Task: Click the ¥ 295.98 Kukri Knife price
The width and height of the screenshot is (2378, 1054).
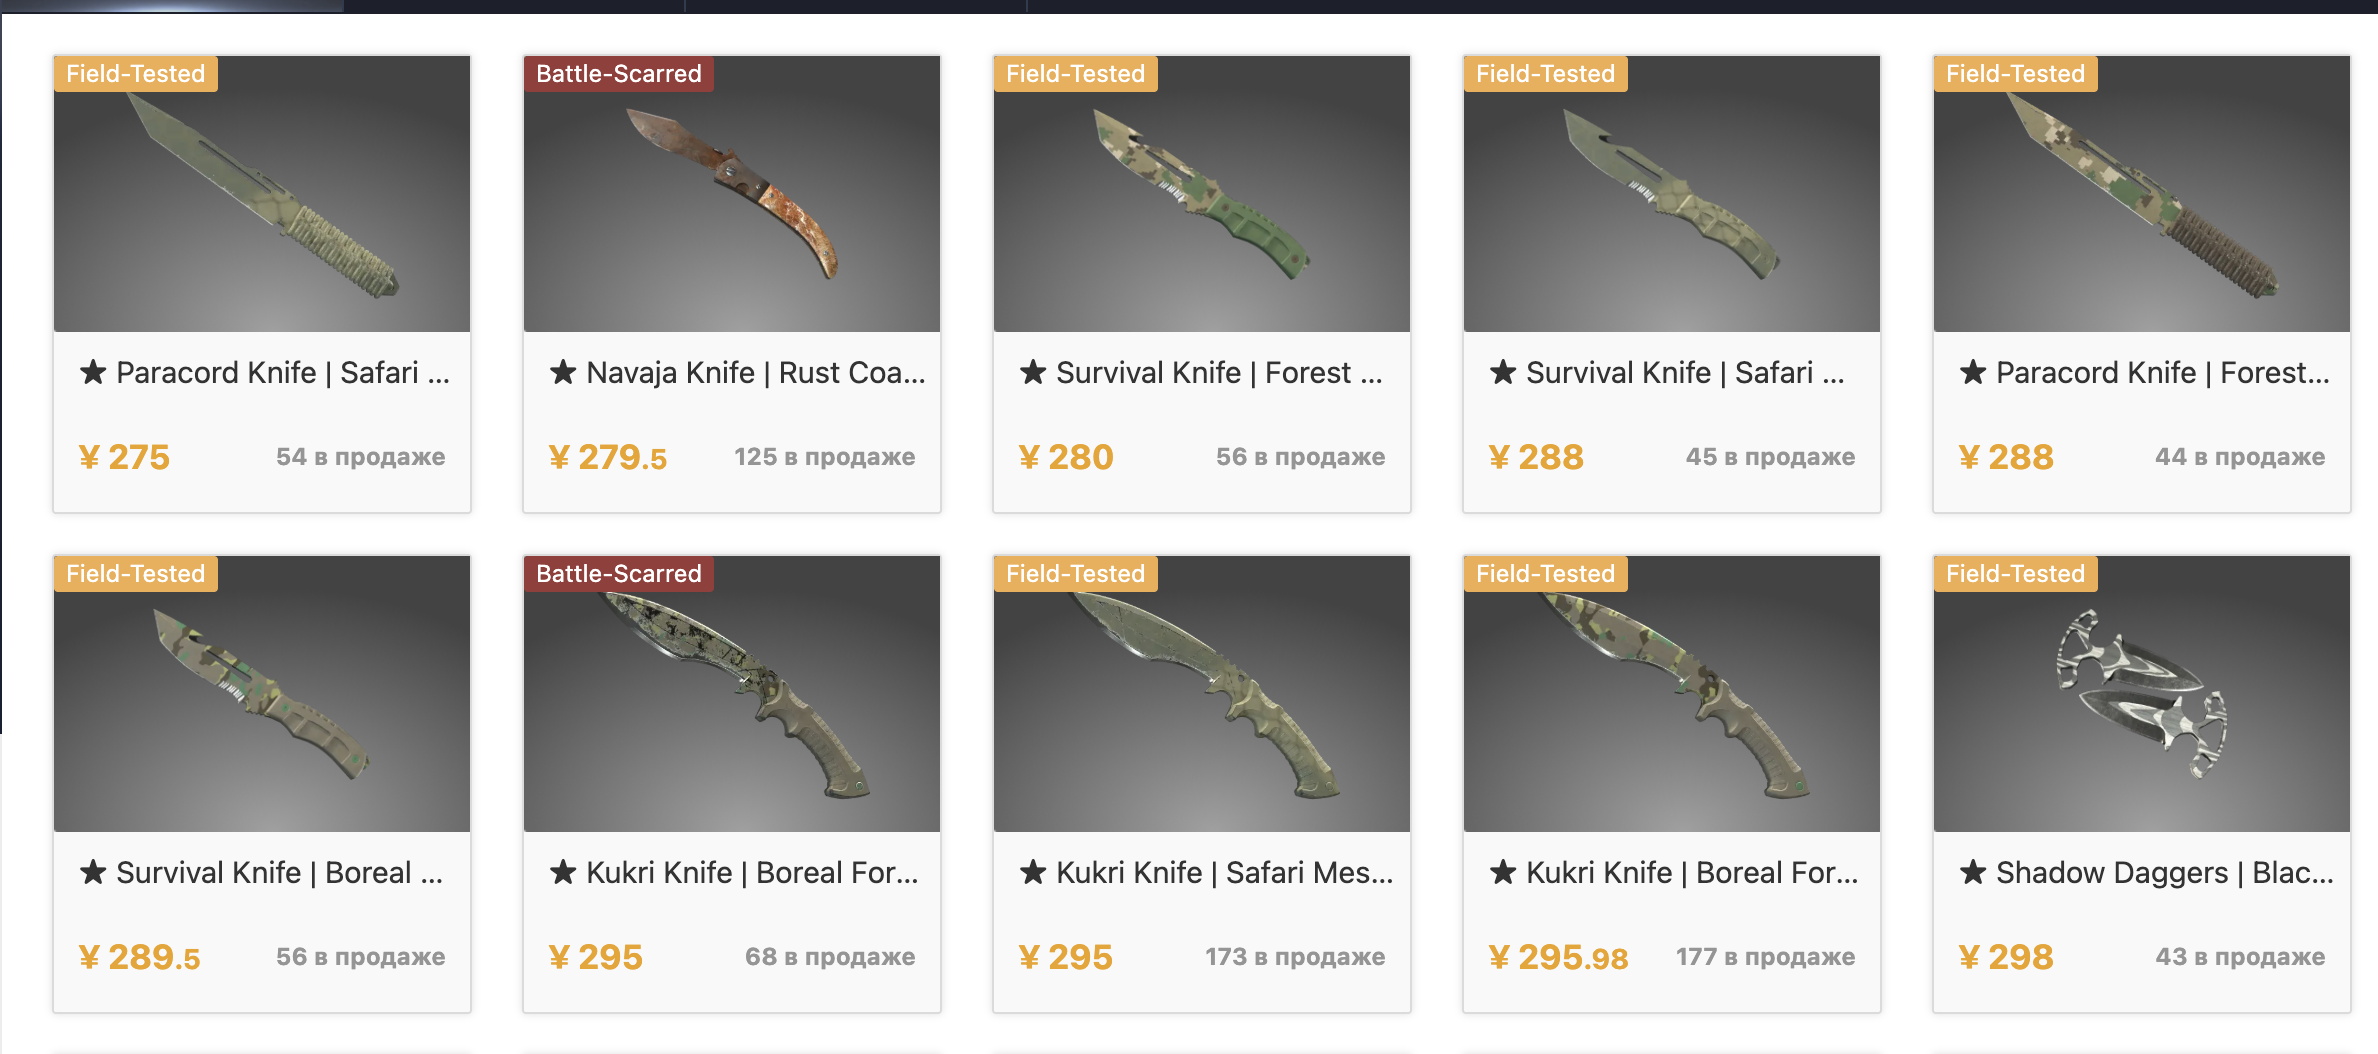Action: (x=1558, y=957)
